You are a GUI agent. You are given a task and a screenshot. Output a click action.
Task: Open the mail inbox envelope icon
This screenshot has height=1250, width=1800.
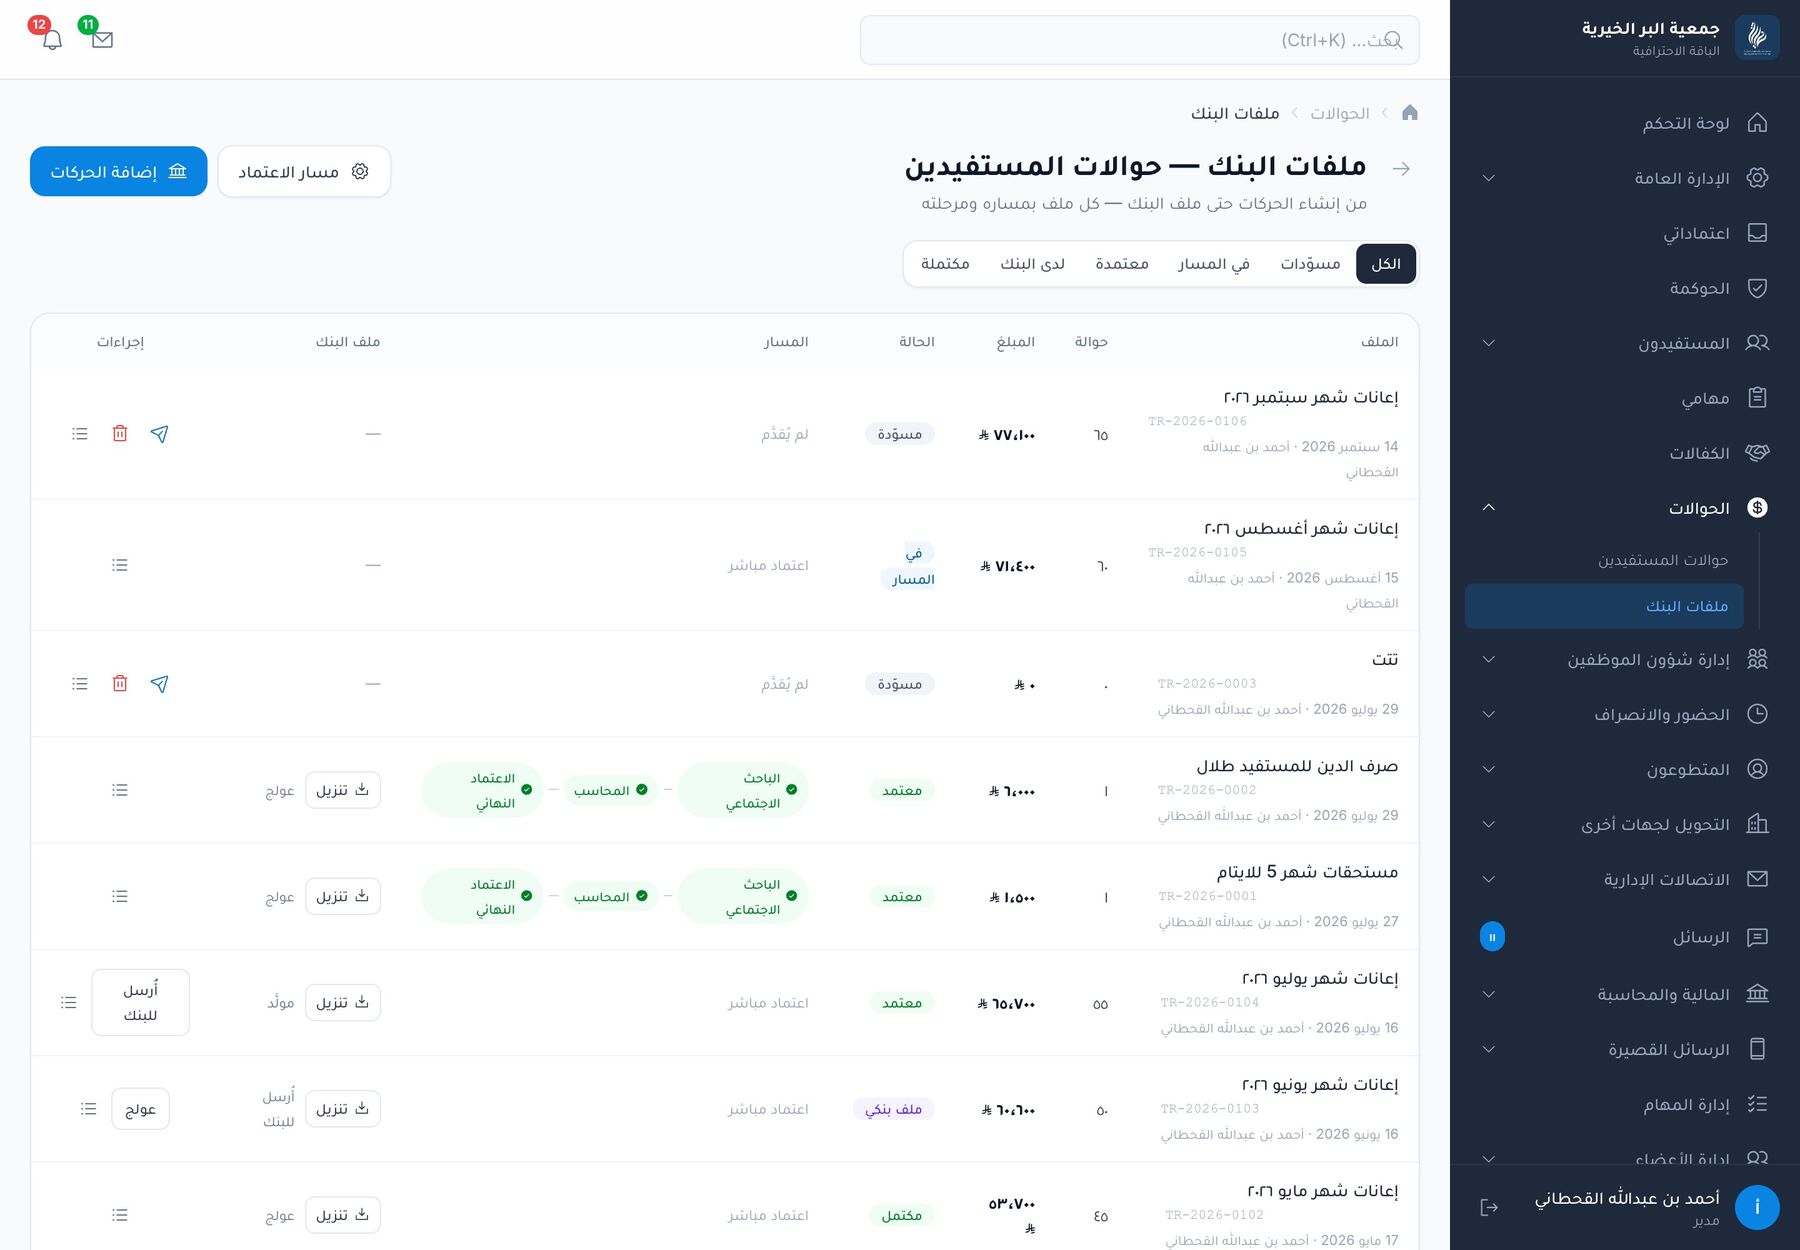point(102,40)
